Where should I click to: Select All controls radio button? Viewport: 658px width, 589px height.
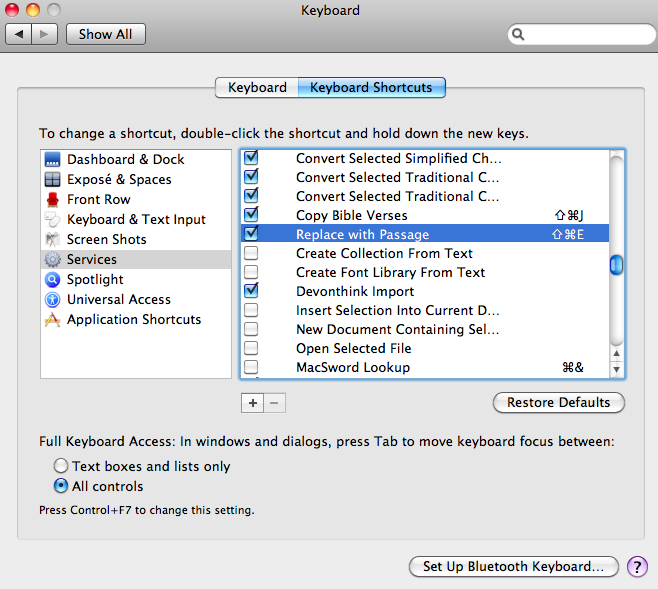tap(61, 486)
